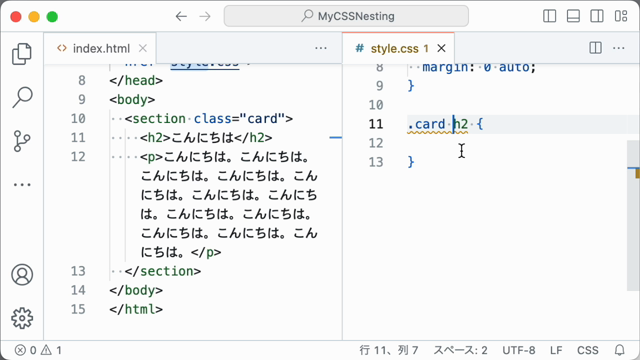Image resolution: width=640 pixels, height=360 pixels.
Task: Show additional activity bar views ellipsis
Action: 22,184
